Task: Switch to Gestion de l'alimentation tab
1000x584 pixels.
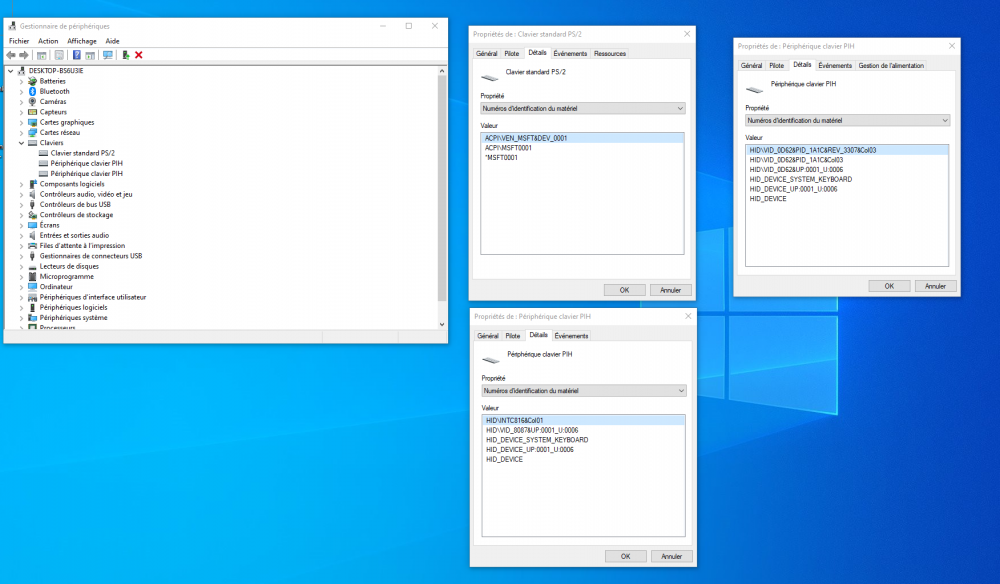Action: coord(891,66)
